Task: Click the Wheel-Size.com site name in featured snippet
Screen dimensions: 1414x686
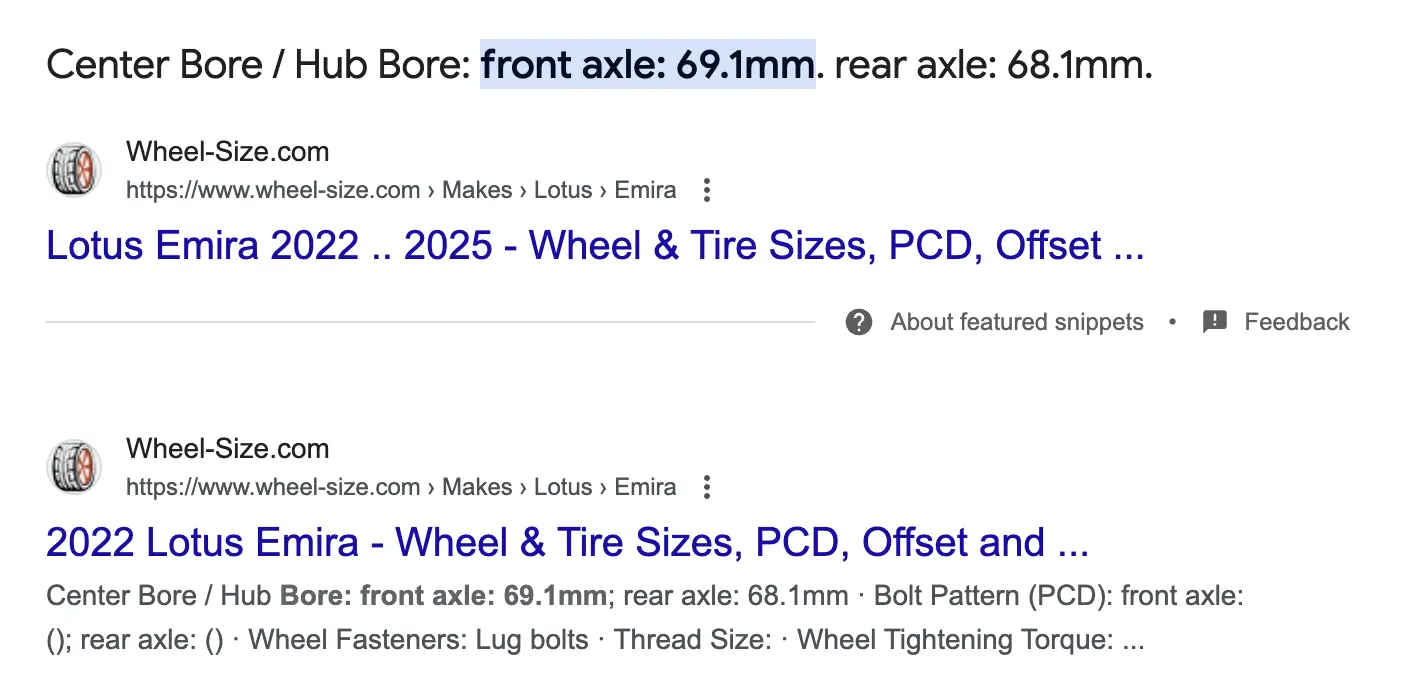Action: [227, 152]
